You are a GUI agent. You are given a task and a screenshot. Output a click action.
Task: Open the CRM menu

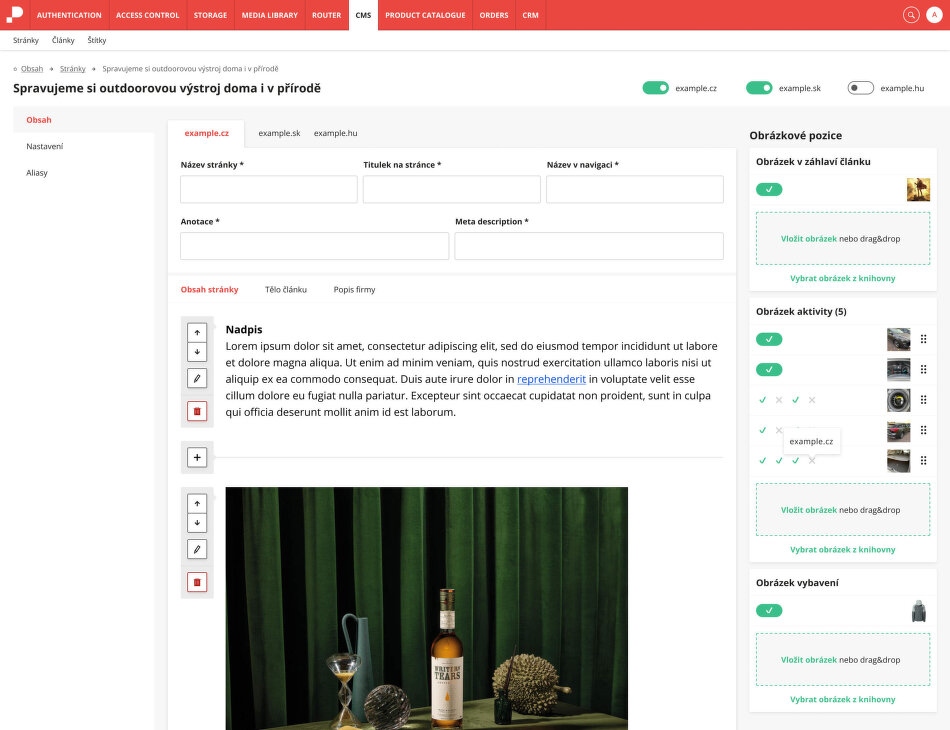pyautogui.click(x=531, y=15)
